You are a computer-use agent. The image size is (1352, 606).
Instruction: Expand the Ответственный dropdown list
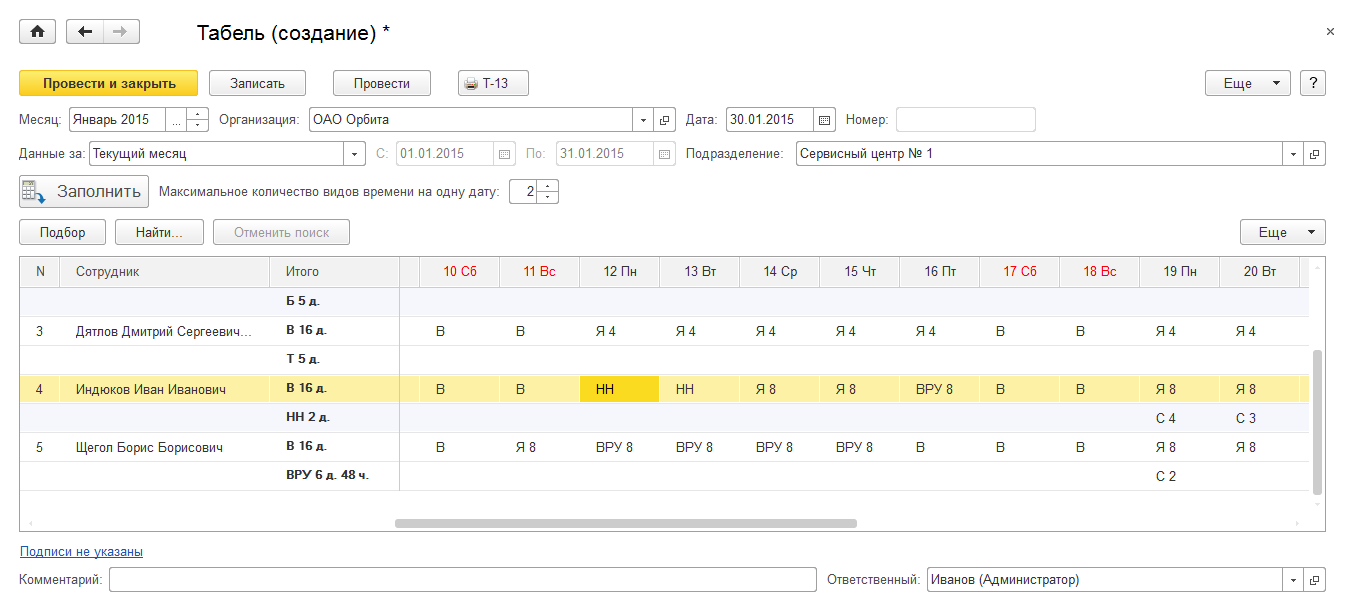[1293, 580]
